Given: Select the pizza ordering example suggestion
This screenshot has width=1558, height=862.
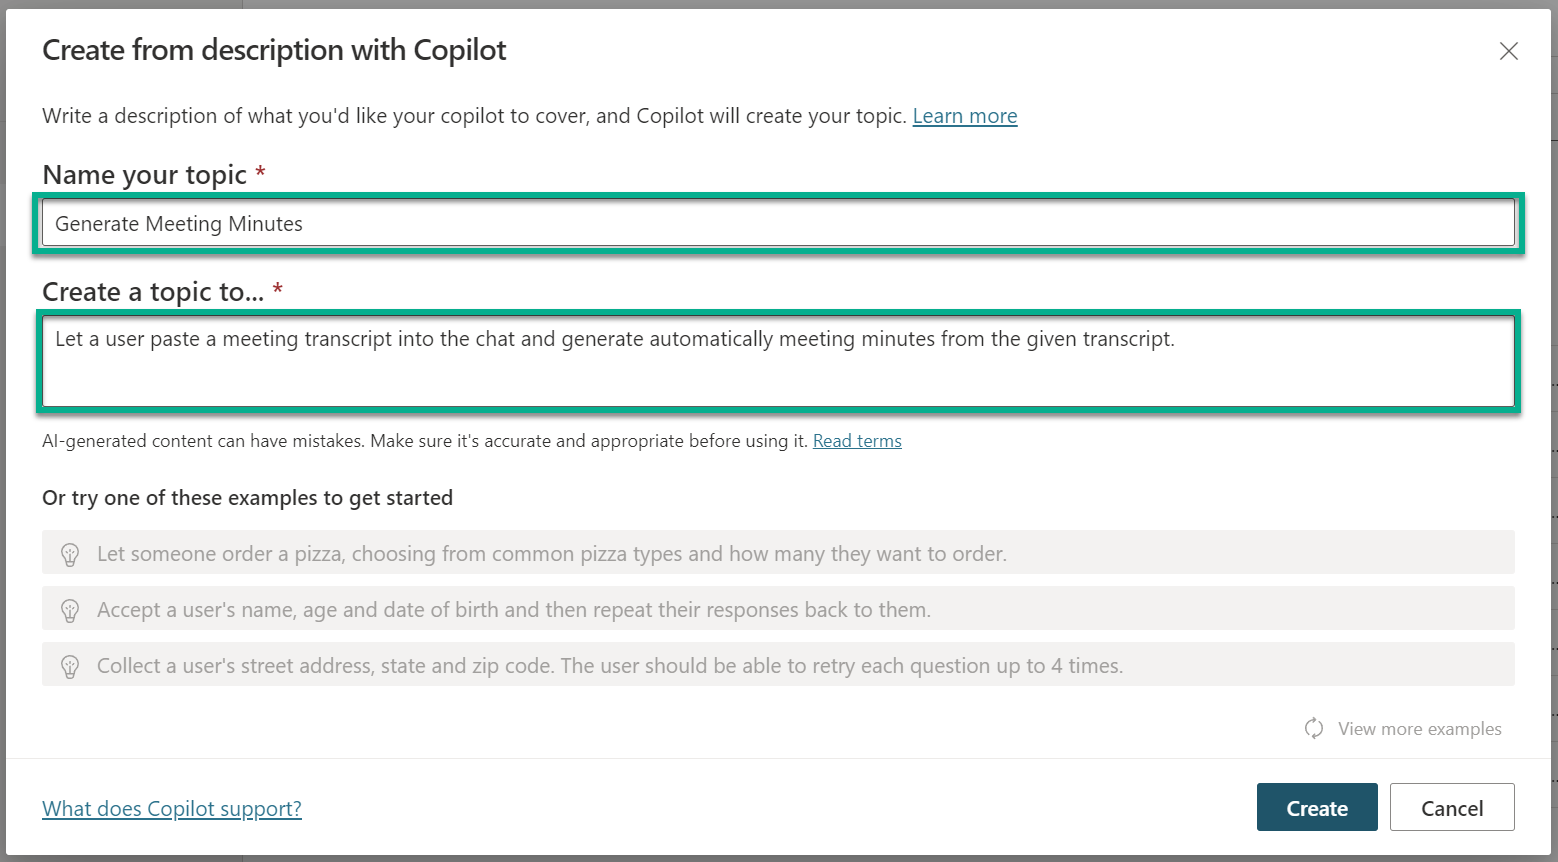Looking at the screenshot, I should click(550, 553).
